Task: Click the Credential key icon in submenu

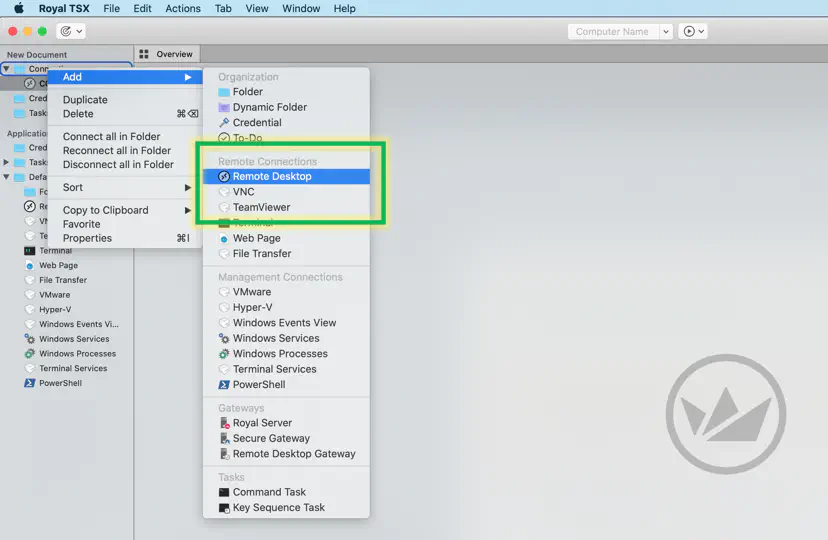Action: pos(224,123)
